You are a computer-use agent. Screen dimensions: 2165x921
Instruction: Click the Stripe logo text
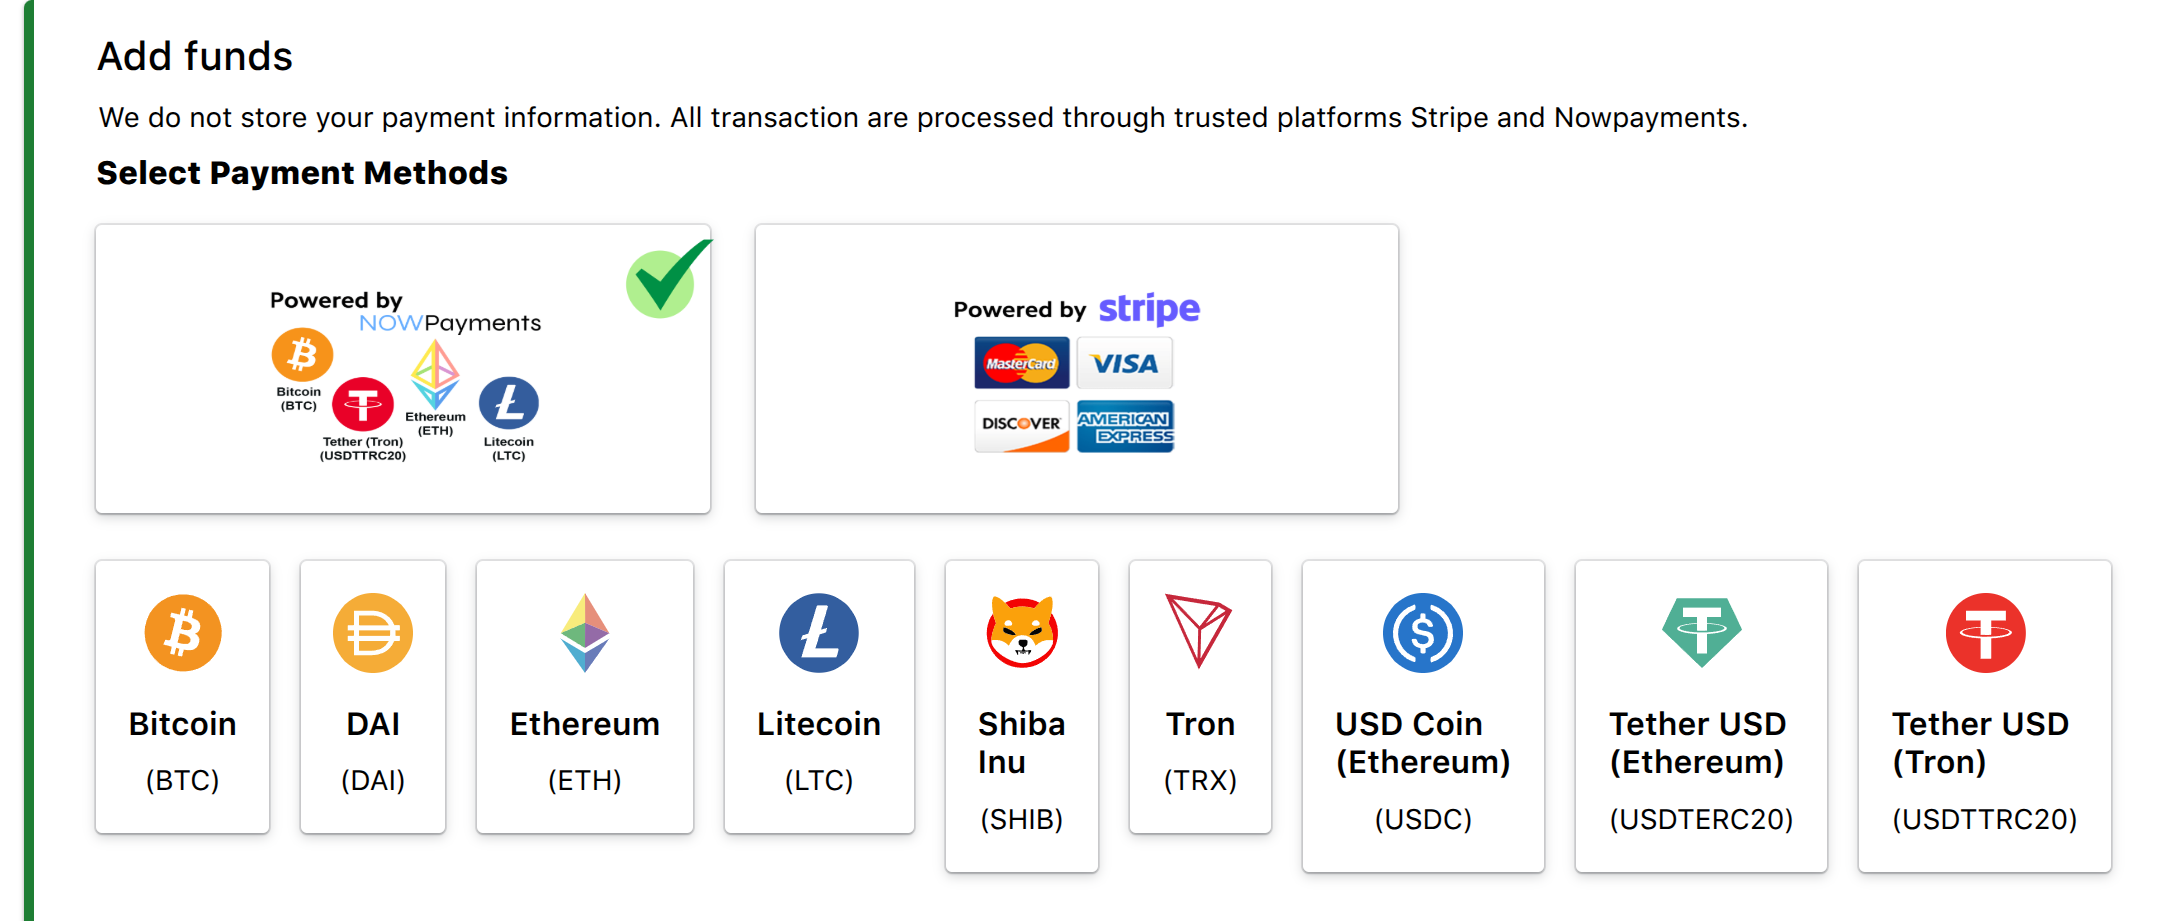[1149, 309]
